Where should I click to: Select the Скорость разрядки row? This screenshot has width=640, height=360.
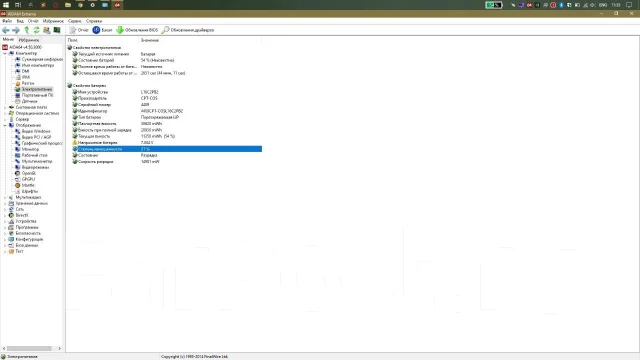point(167,162)
